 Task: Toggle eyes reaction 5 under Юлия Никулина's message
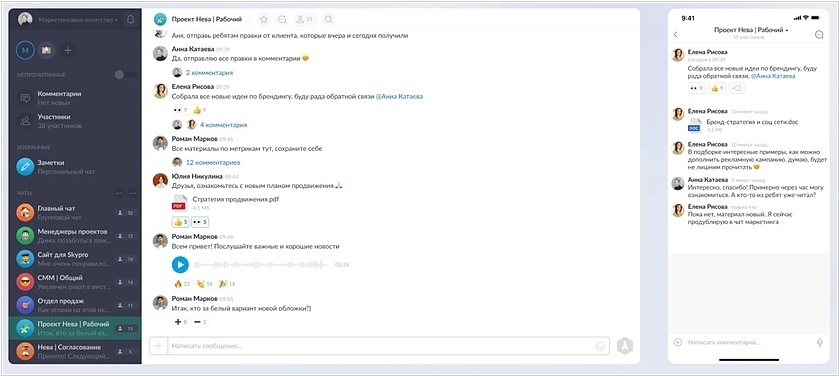pos(200,222)
